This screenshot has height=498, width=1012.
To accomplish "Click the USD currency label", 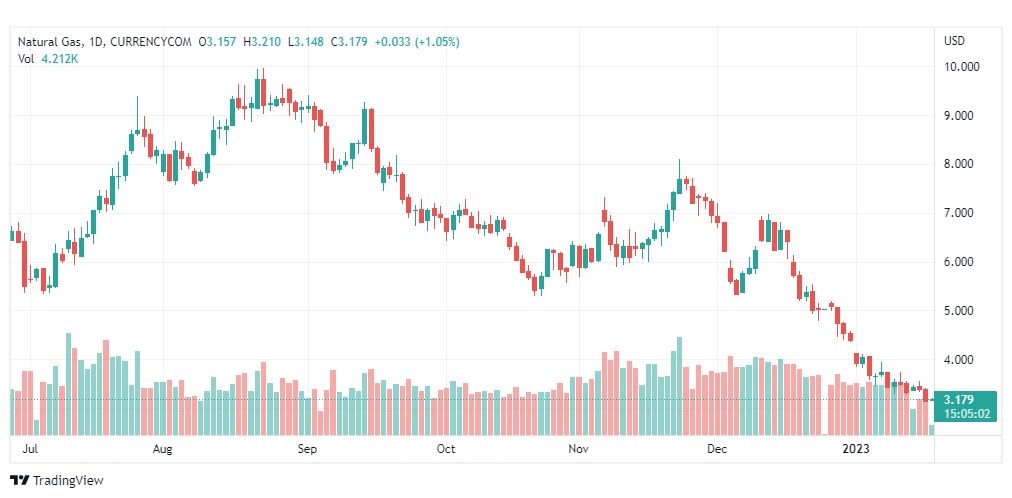I will pyautogui.click(x=954, y=41).
